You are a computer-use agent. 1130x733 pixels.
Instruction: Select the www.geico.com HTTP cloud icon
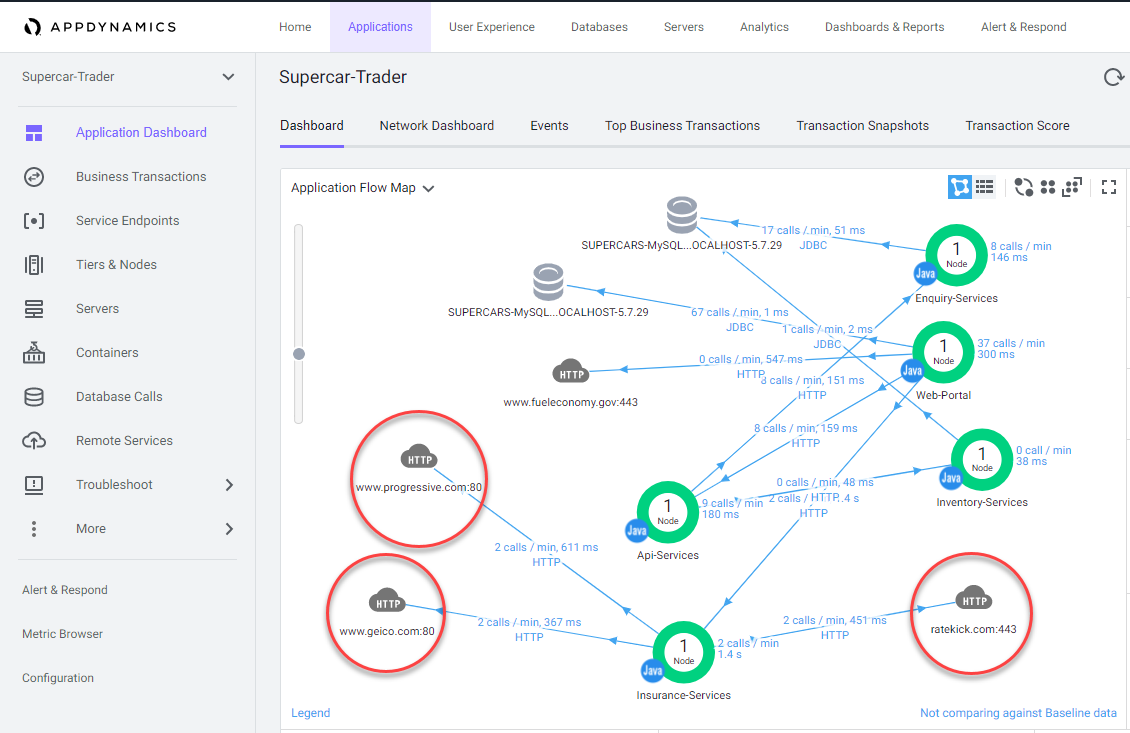click(x=387, y=600)
